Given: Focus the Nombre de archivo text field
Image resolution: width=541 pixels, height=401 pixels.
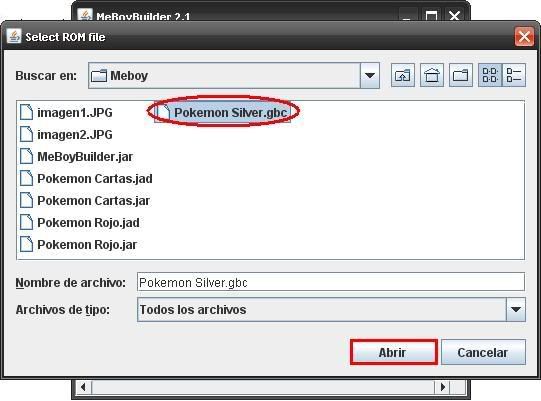Looking at the screenshot, I should click(331, 282).
